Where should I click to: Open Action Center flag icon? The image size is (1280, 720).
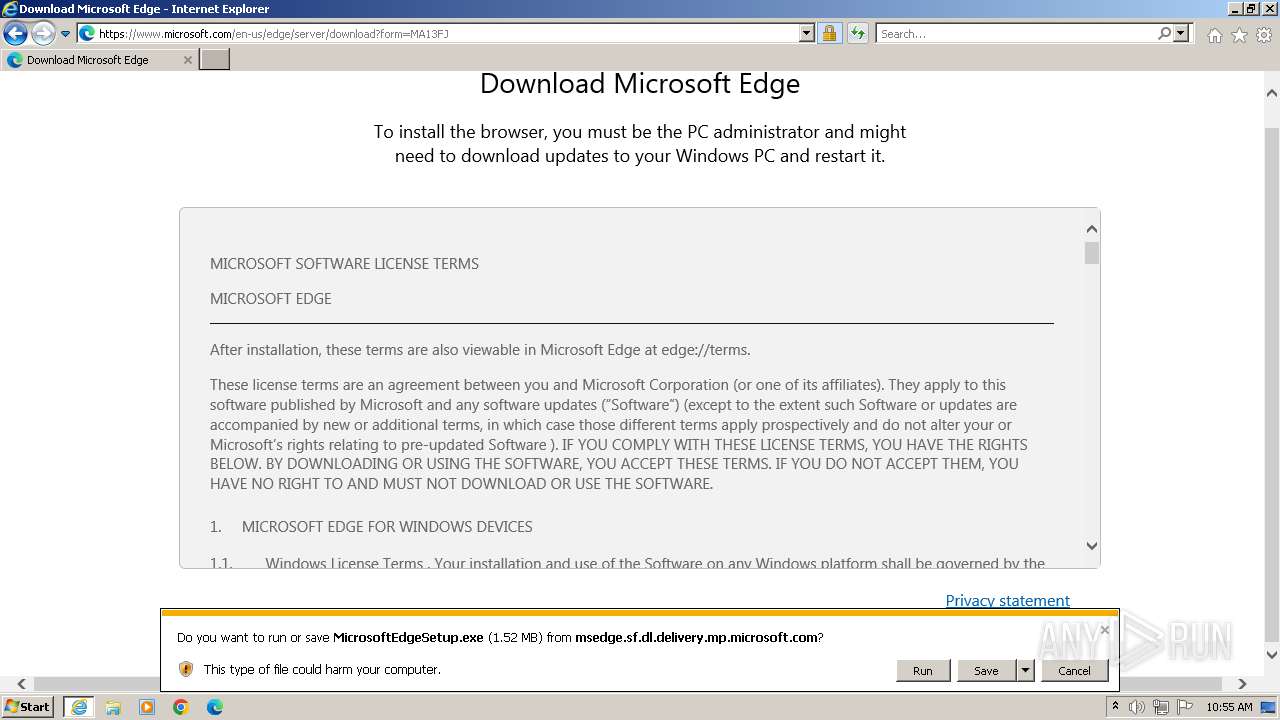pyautogui.click(x=1186, y=707)
